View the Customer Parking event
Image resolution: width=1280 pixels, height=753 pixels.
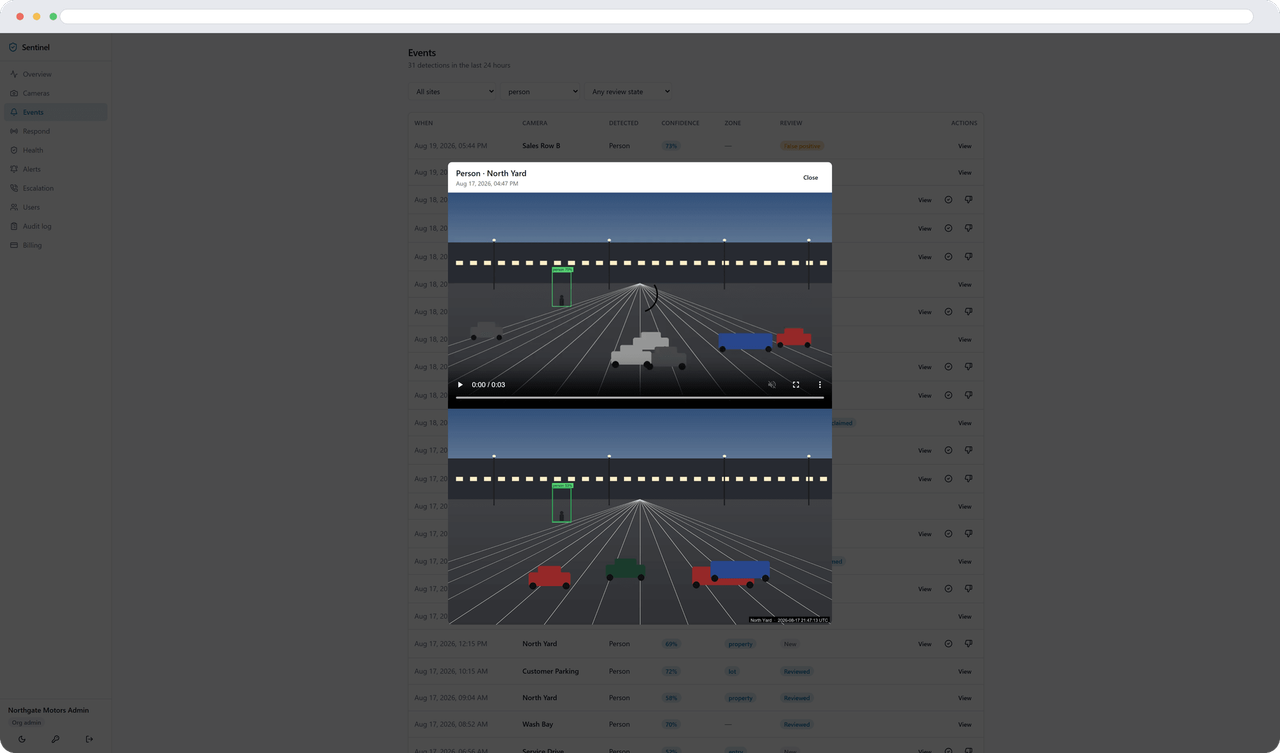tap(964, 671)
